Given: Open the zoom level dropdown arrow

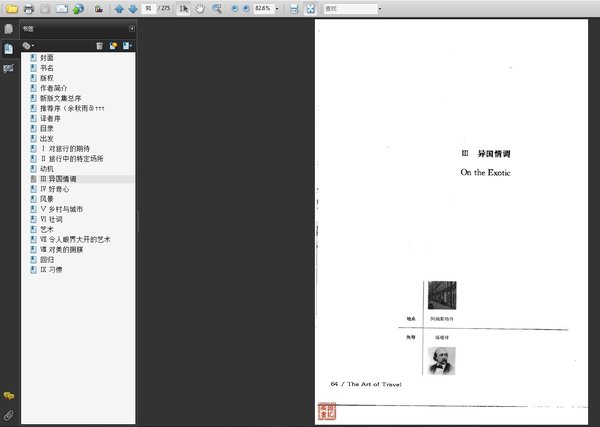Looking at the screenshot, I should (277, 8).
